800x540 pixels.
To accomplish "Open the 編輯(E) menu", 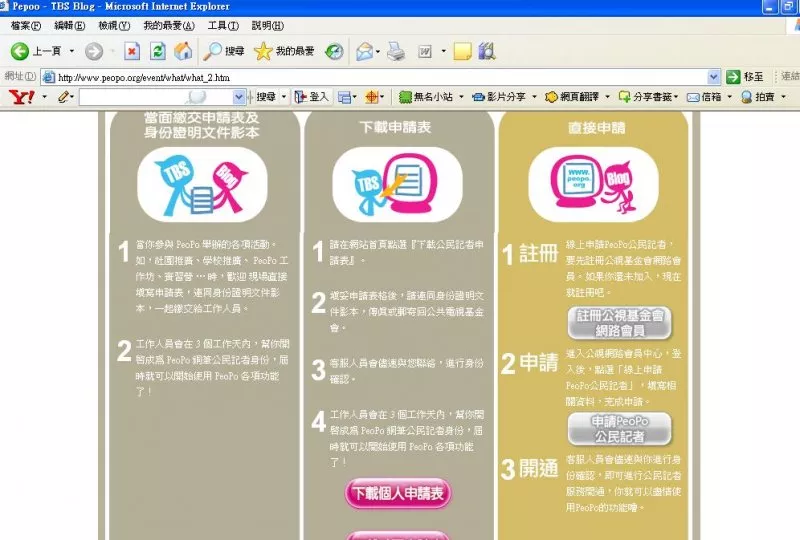I will [x=69, y=26].
